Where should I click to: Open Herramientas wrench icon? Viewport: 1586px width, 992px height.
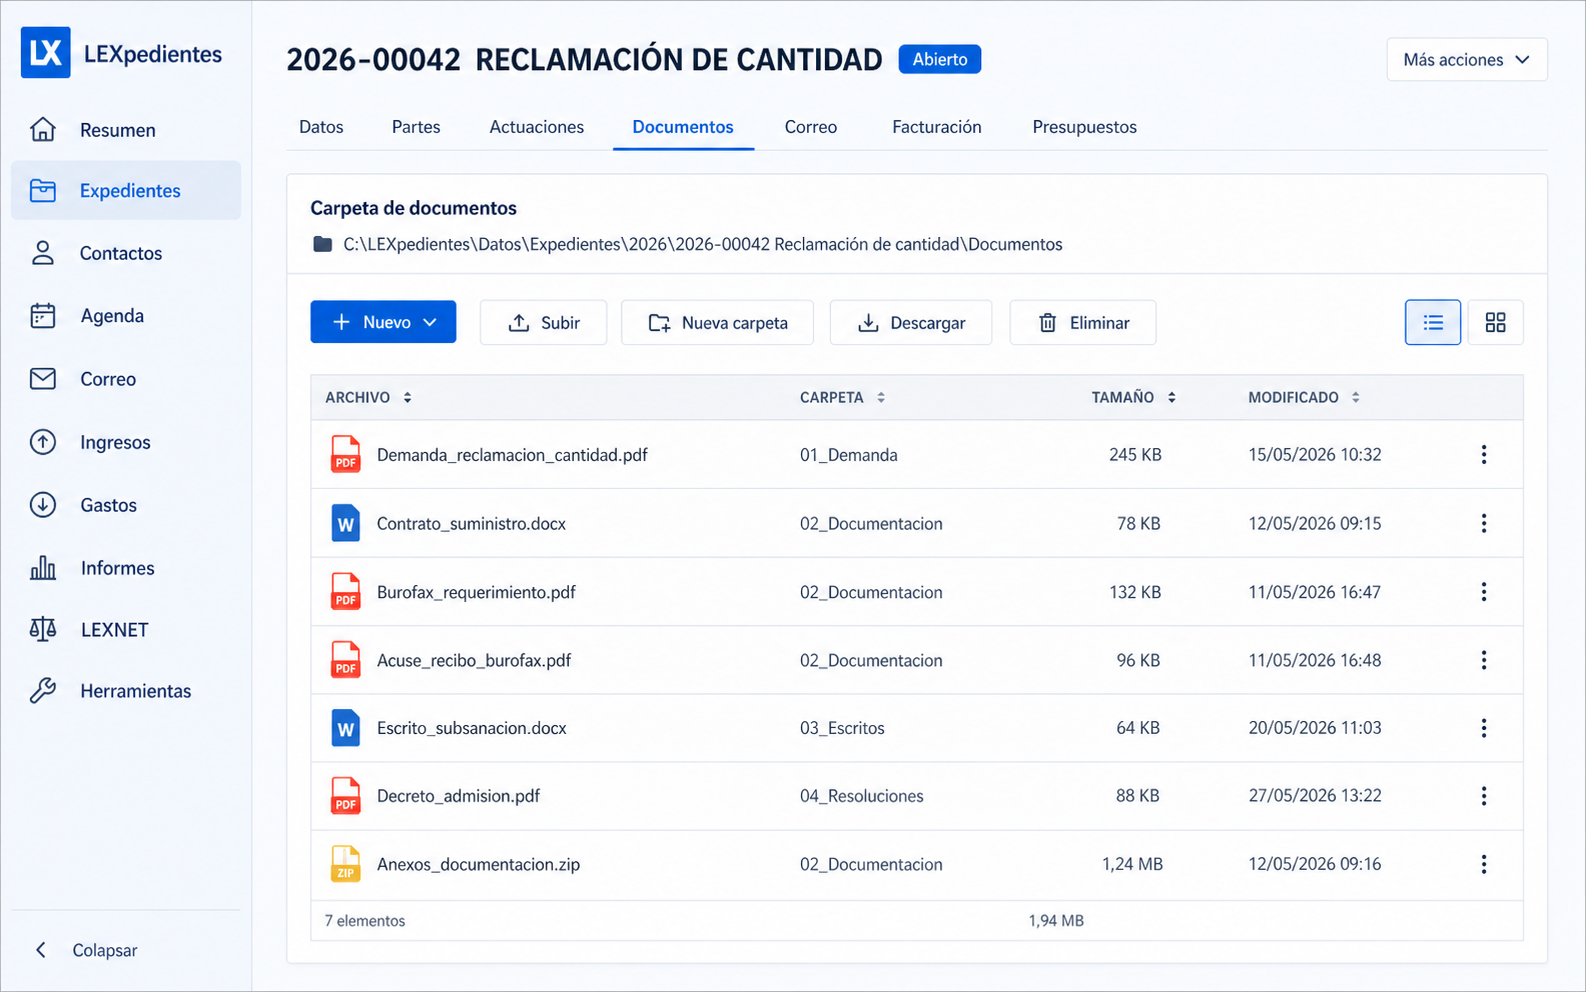pyautogui.click(x=43, y=690)
